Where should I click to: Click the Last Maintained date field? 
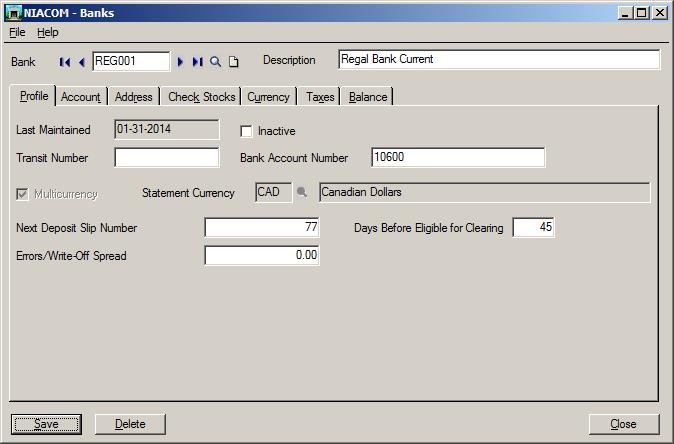(x=167, y=129)
